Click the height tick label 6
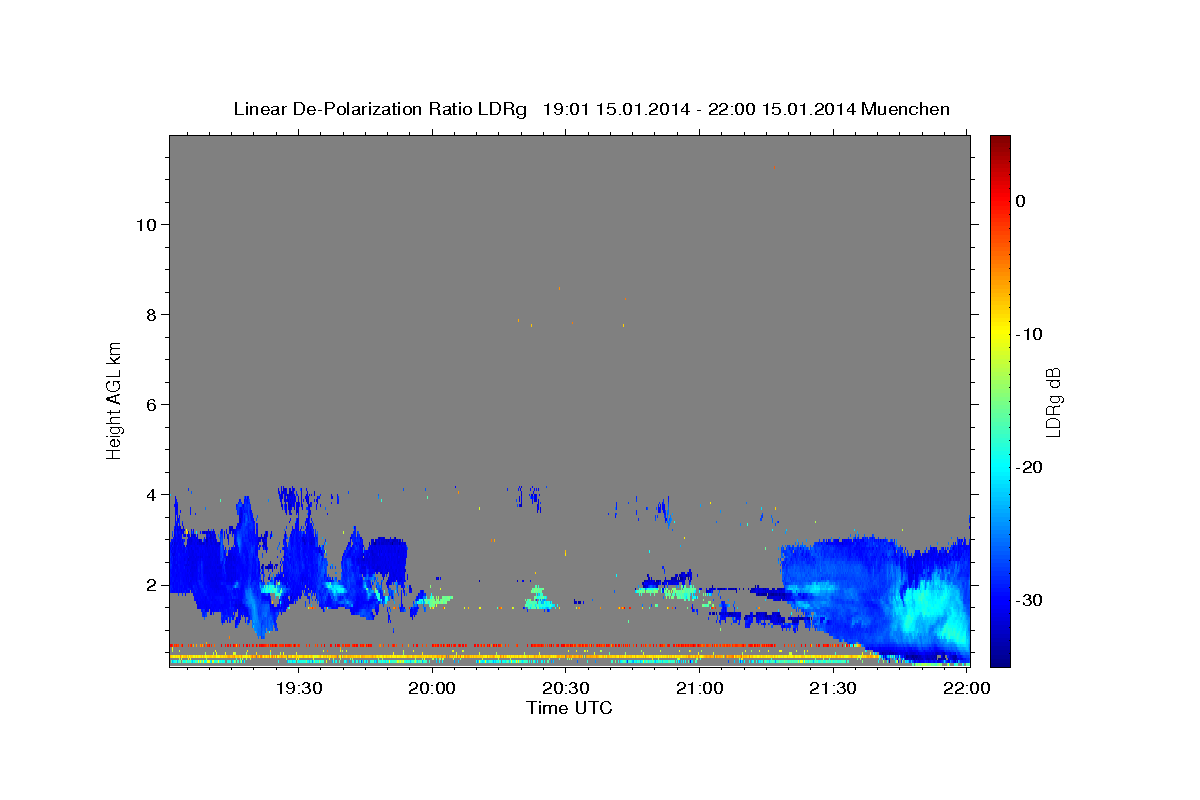The image size is (1200, 800). click(x=150, y=404)
